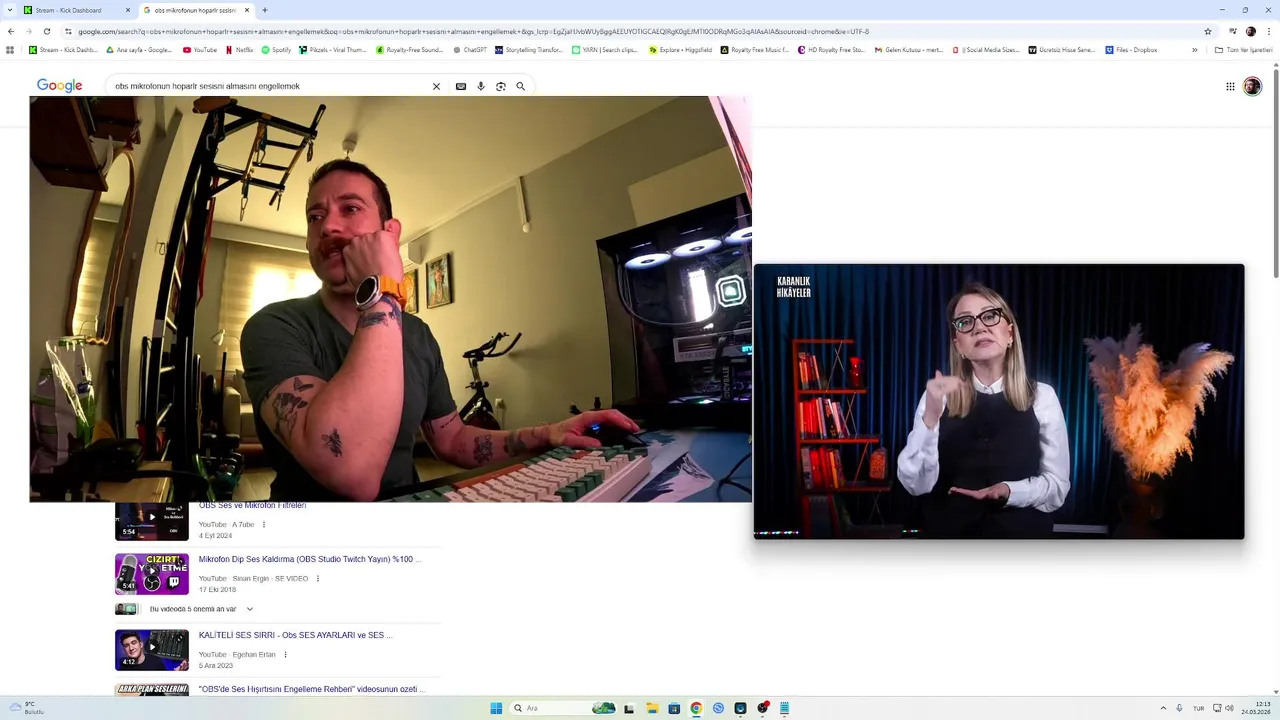1280x720 pixels.
Task: Play the 5:54 video thumbnail
Action: point(152,521)
